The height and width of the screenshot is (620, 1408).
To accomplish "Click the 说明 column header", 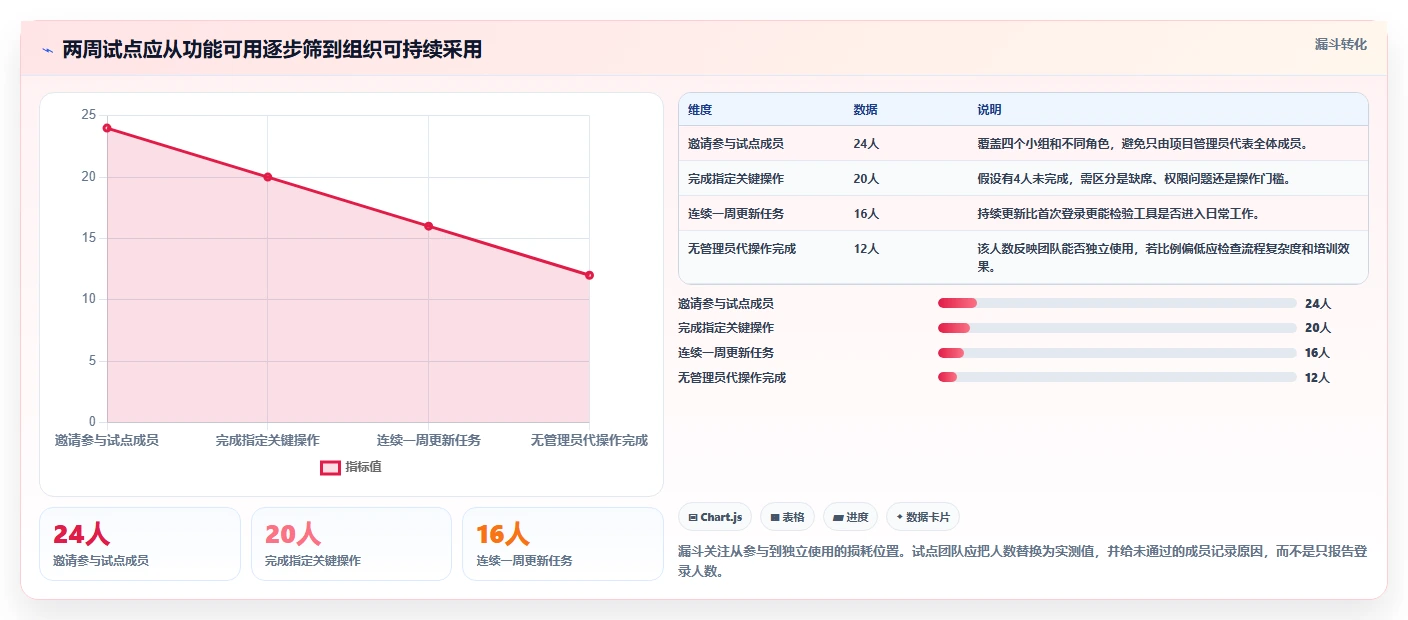I will 989,110.
